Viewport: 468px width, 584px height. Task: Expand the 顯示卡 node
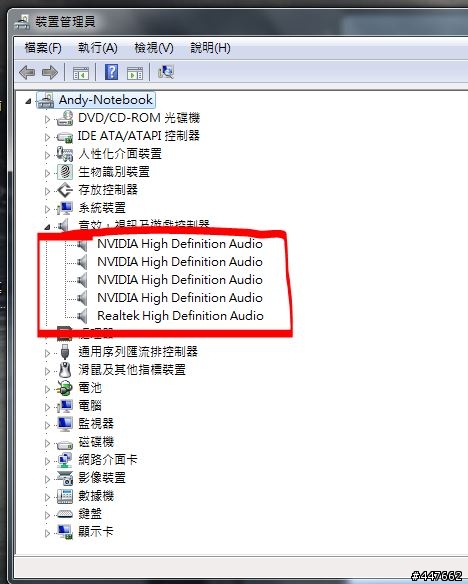click(x=47, y=533)
